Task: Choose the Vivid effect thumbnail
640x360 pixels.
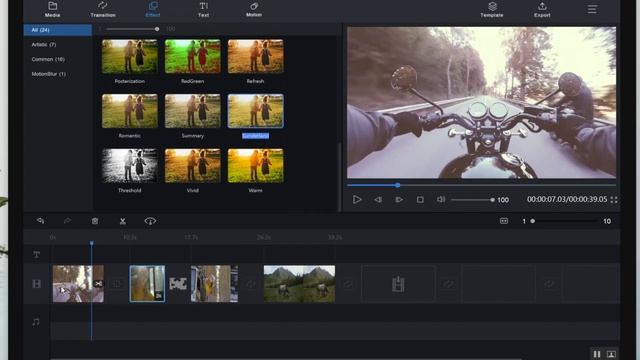Action: (193, 166)
